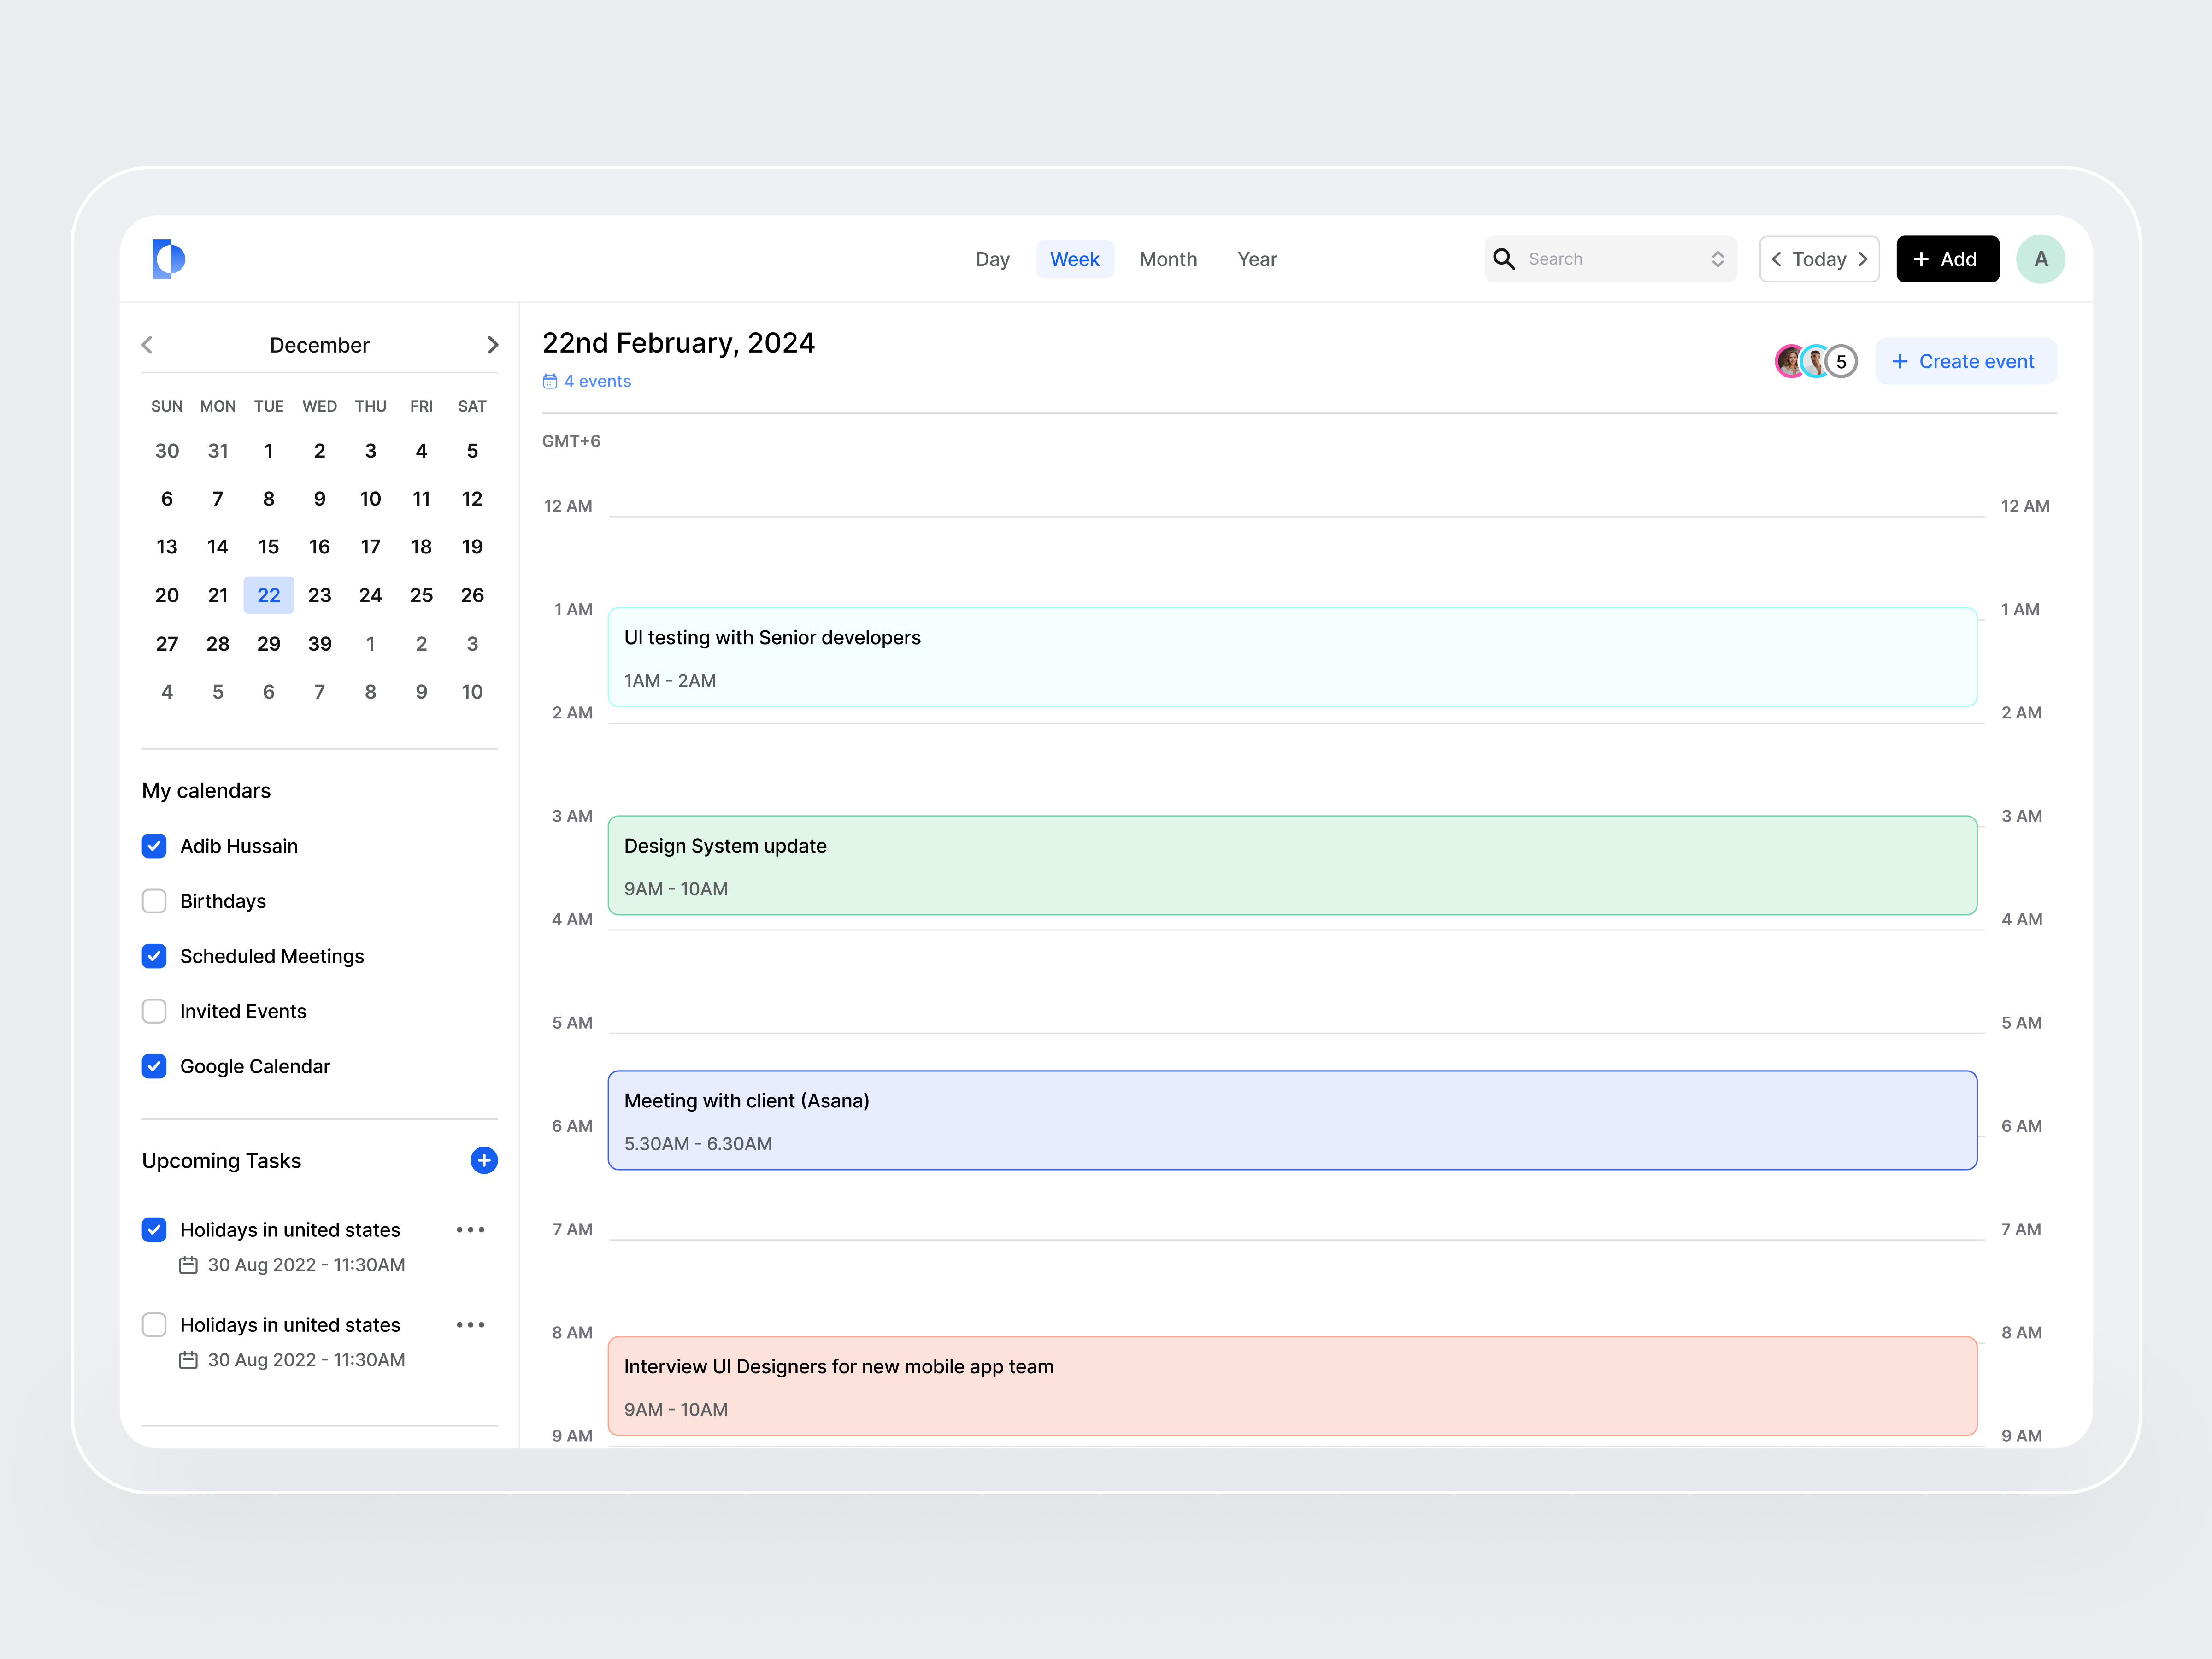
Task: Select the Design System update event
Action: click(1290, 865)
